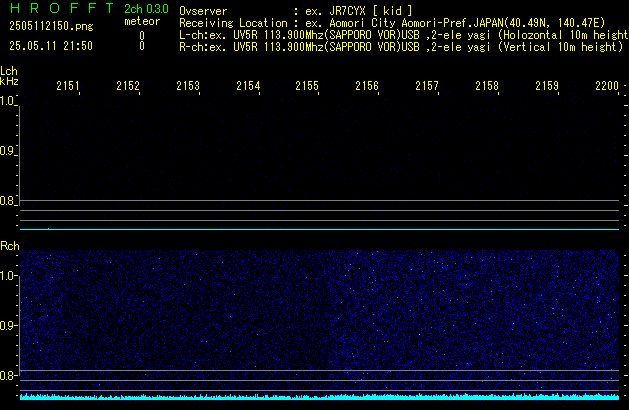Image resolution: width=629 pixels, height=410 pixels.
Task: Click the 2158 time marker
Action: click(x=487, y=86)
